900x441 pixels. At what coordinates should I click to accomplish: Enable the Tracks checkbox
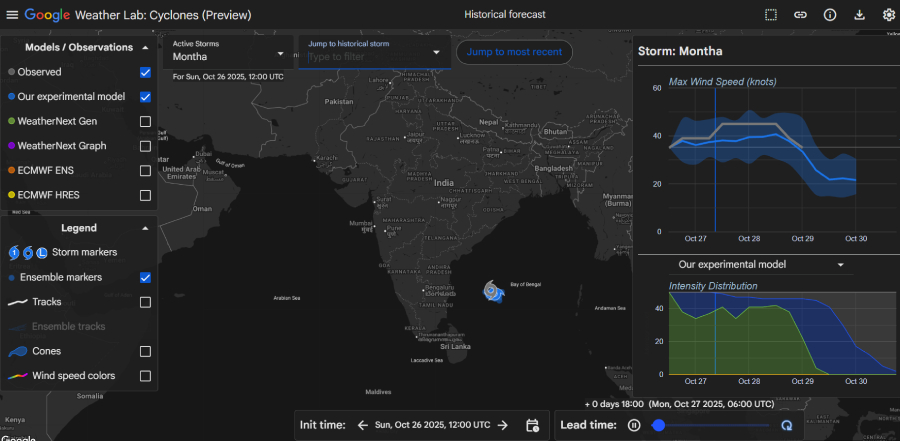click(145, 302)
